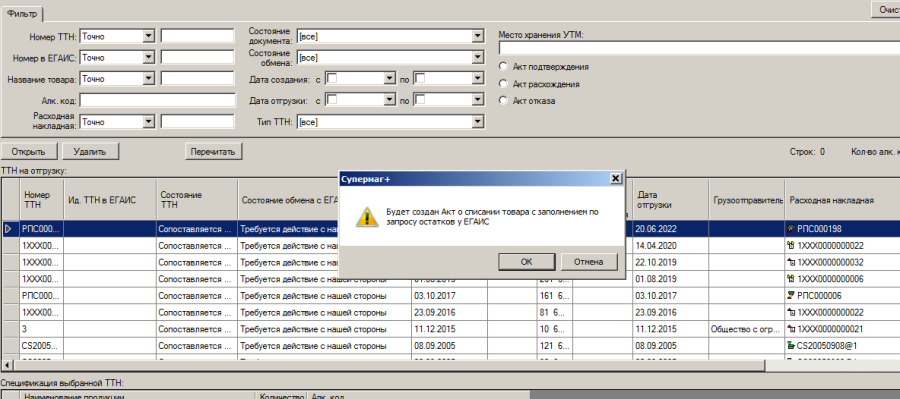Switch to the Фильтр tab
Image resolution: width=900 pixels, height=399 pixels.
[22, 14]
